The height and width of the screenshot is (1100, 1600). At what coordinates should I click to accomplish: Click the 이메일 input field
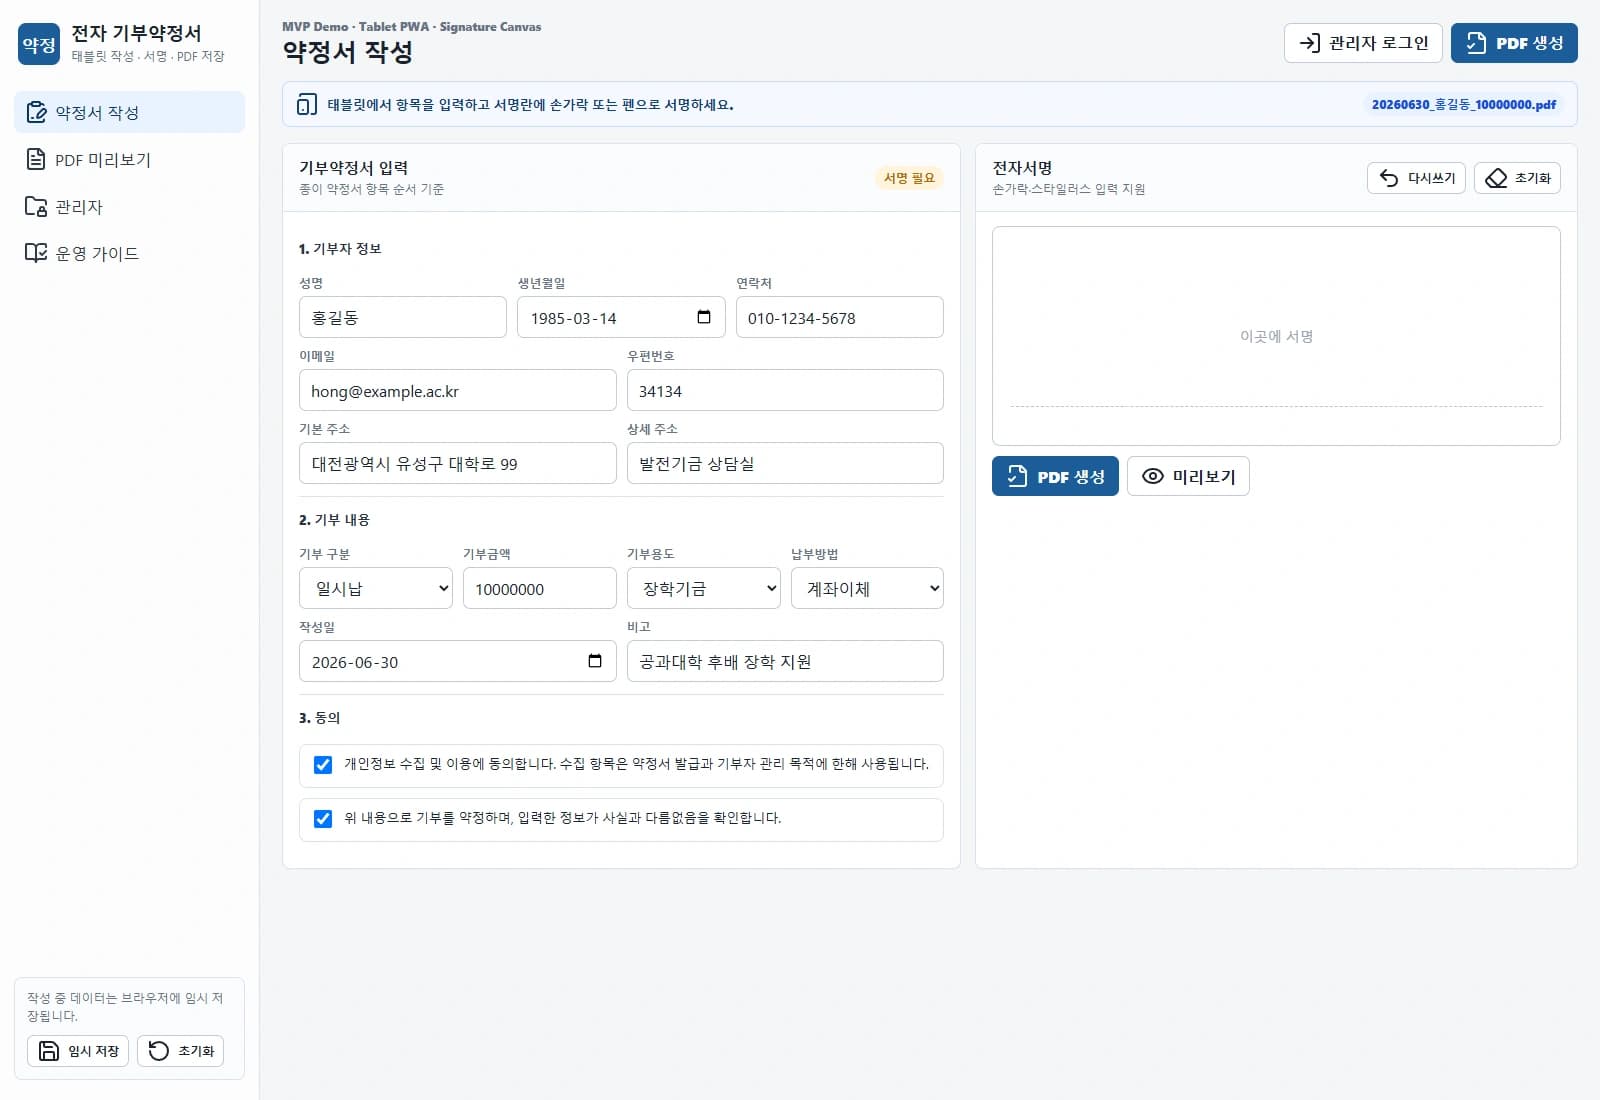[458, 390]
